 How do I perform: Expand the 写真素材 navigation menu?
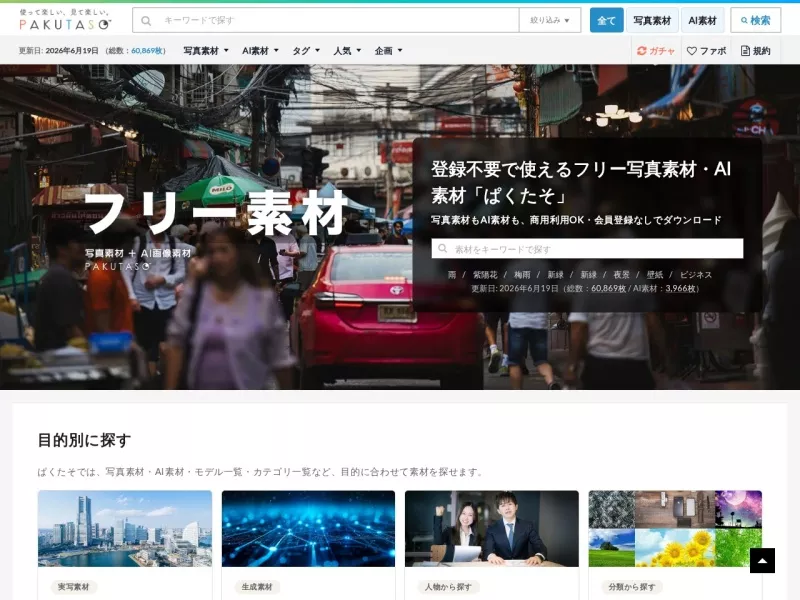tap(206, 51)
